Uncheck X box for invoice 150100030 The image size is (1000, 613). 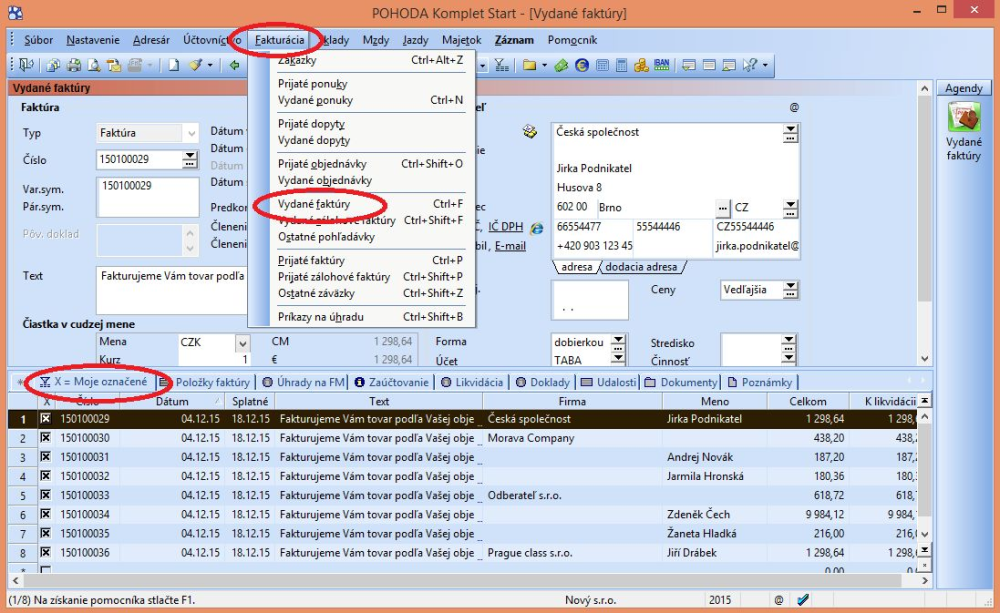click(45, 438)
